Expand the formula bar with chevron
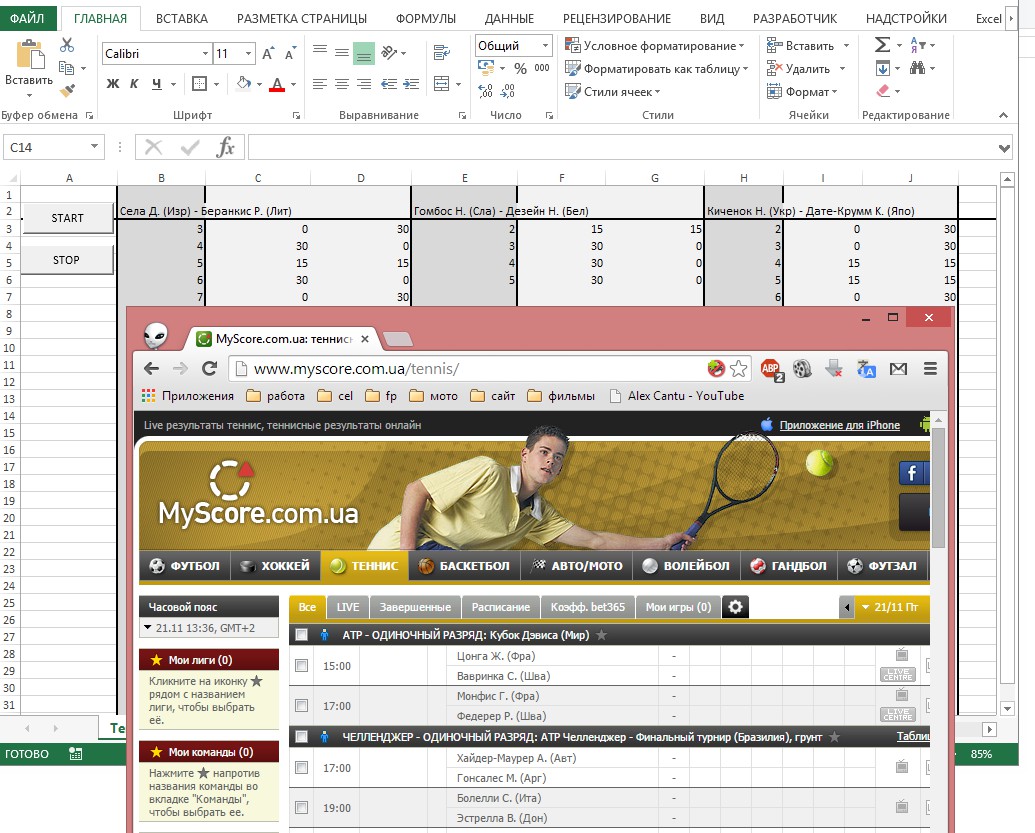The image size is (1035, 833). (1004, 148)
